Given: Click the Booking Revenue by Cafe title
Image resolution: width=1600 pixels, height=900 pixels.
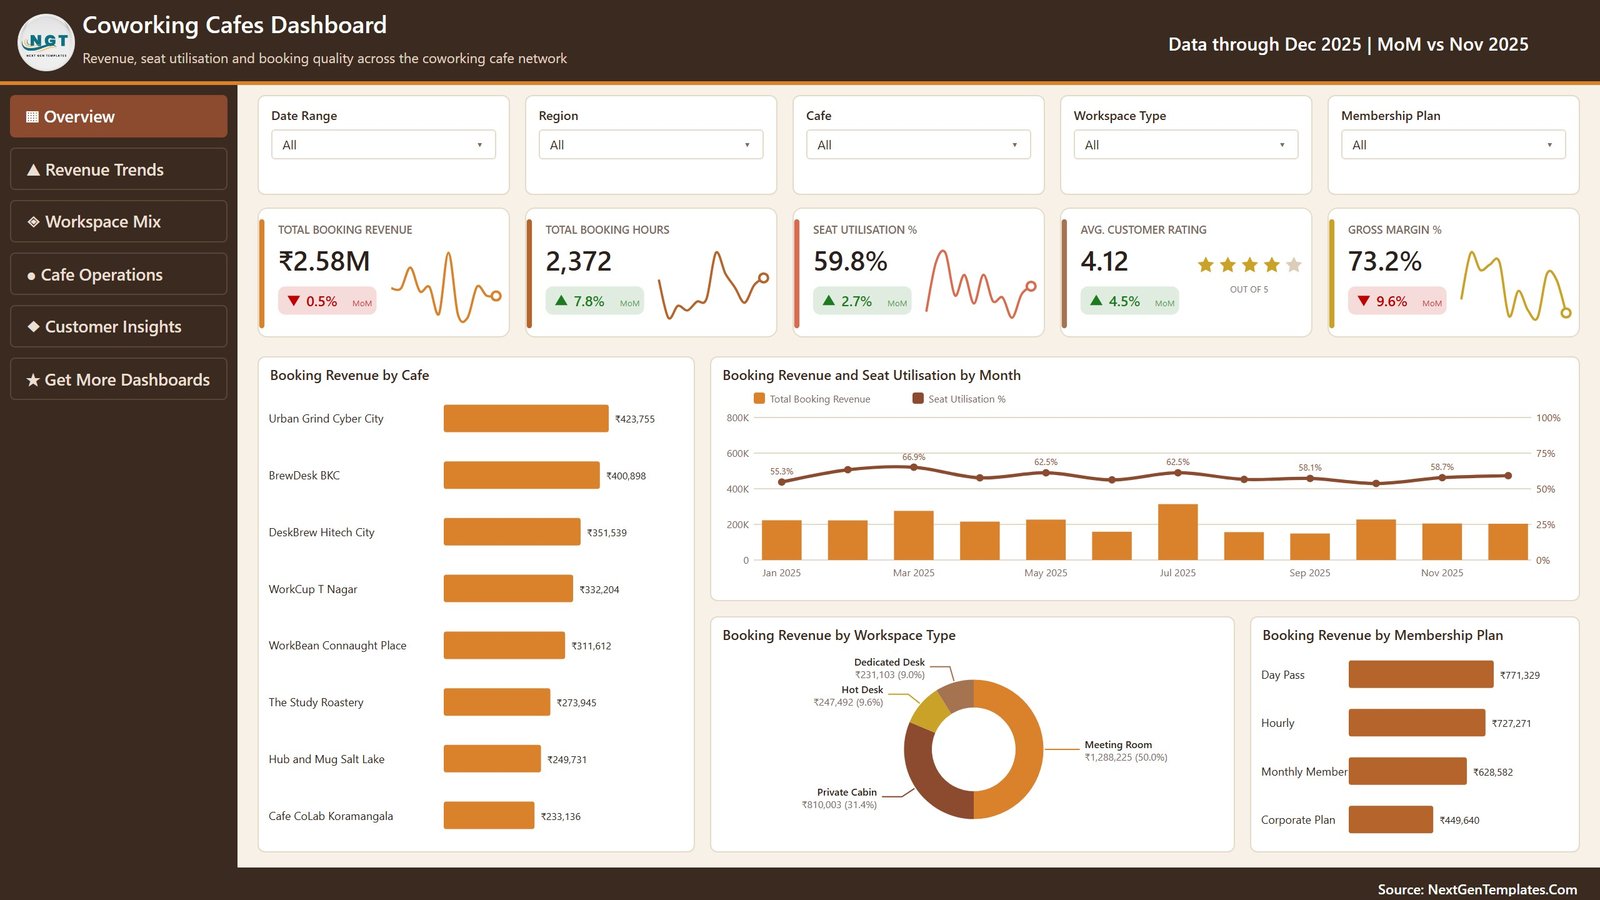Looking at the screenshot, I should coord(349,375).
